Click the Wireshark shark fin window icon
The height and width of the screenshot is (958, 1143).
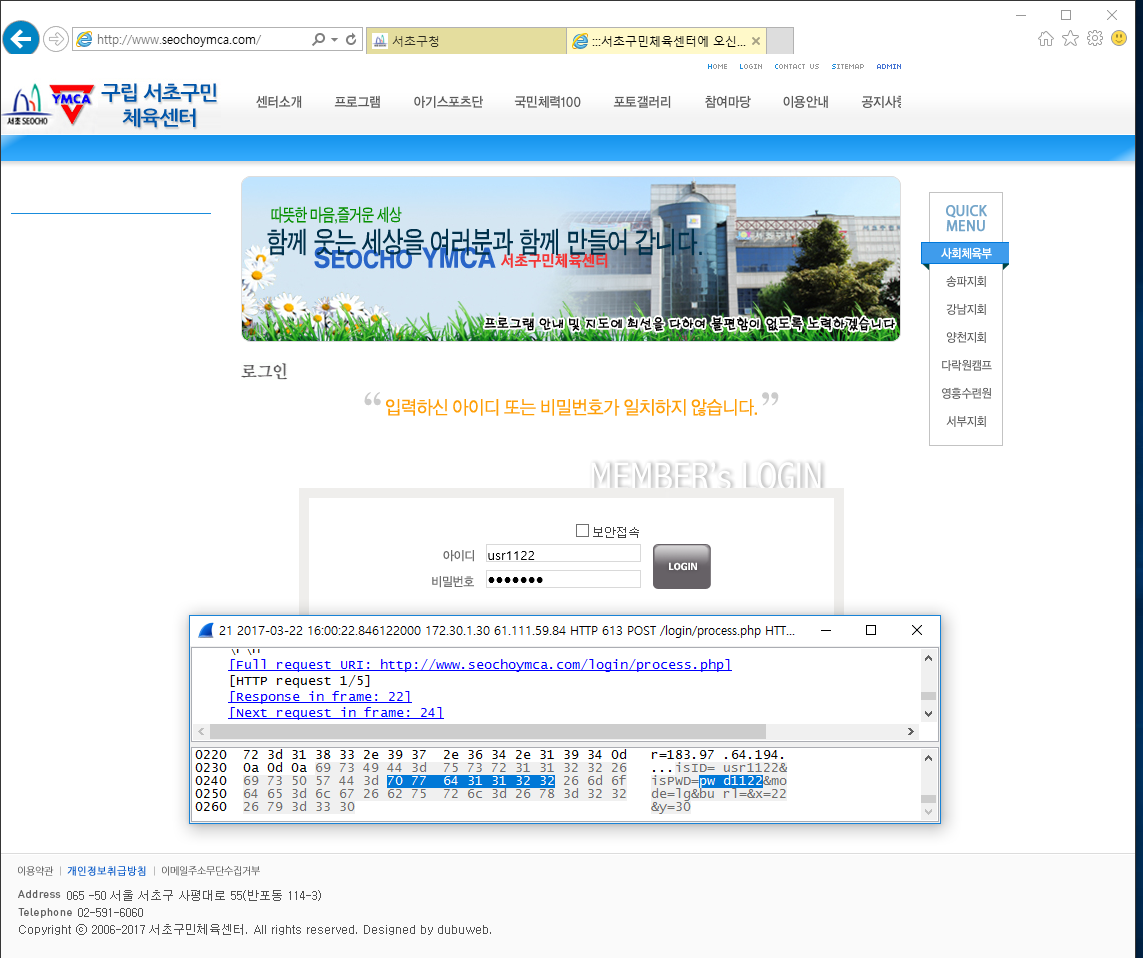206,631
